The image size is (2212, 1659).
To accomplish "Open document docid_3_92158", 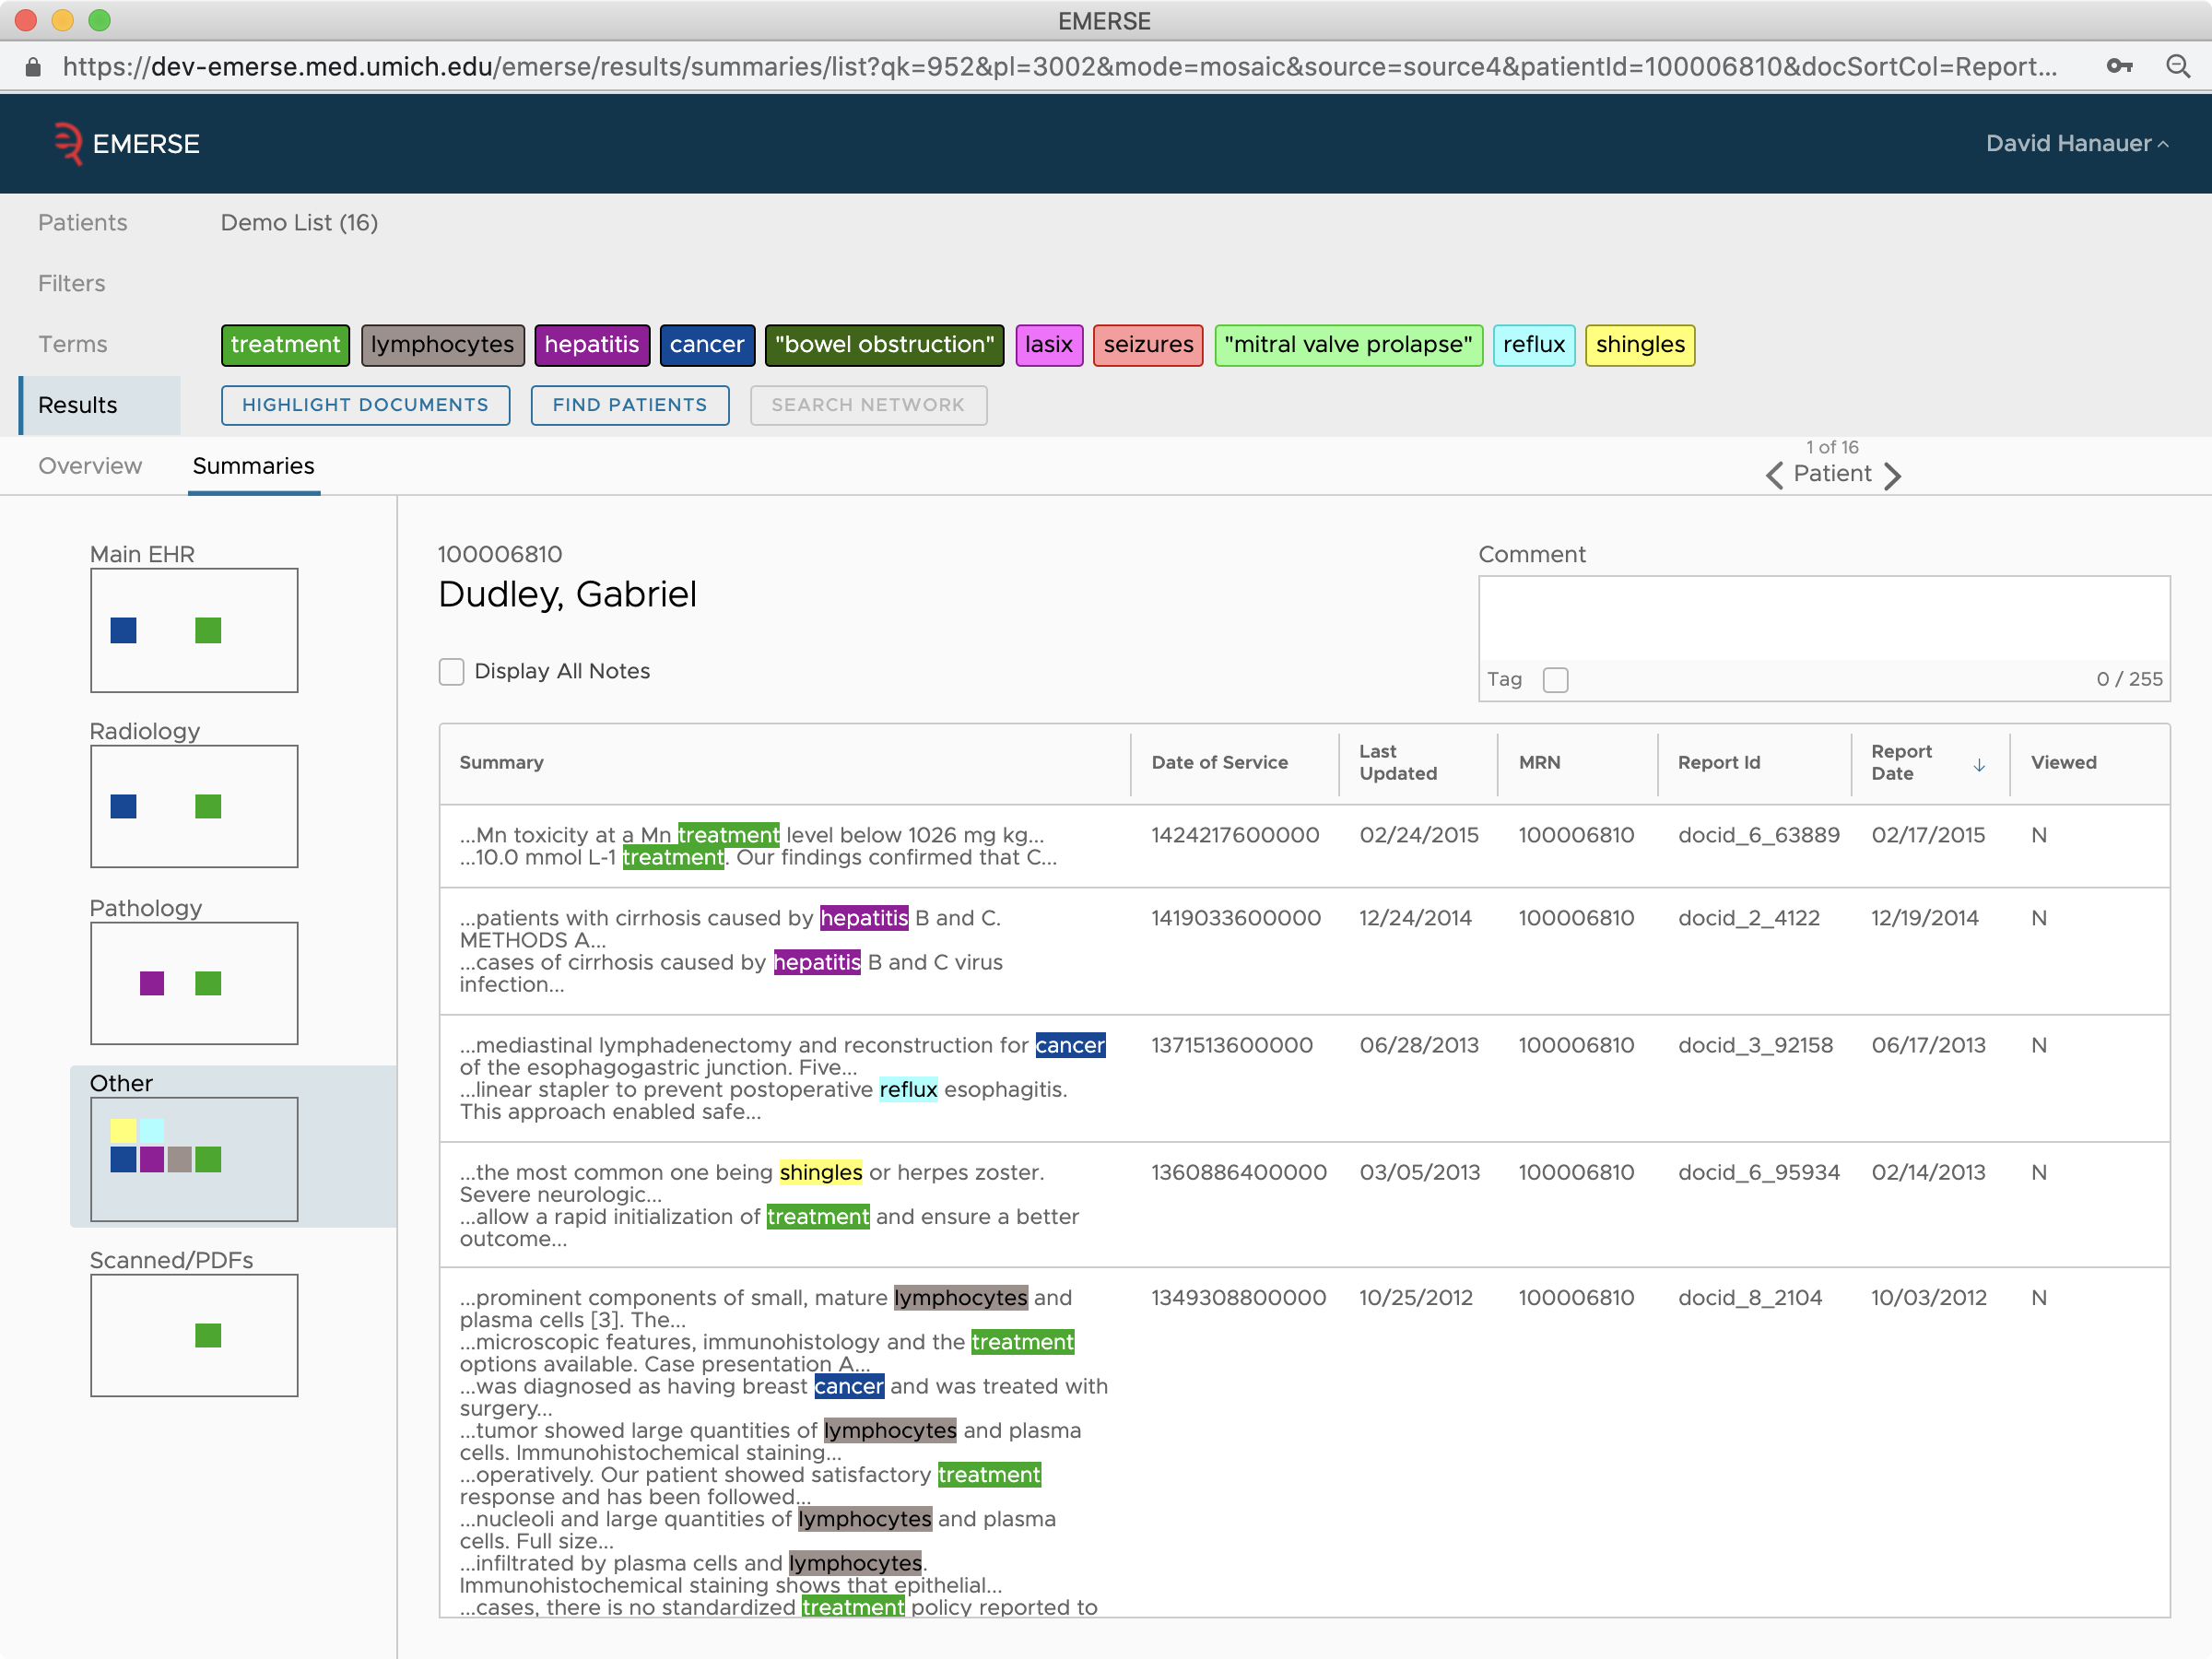I will click(1755, 1045).
